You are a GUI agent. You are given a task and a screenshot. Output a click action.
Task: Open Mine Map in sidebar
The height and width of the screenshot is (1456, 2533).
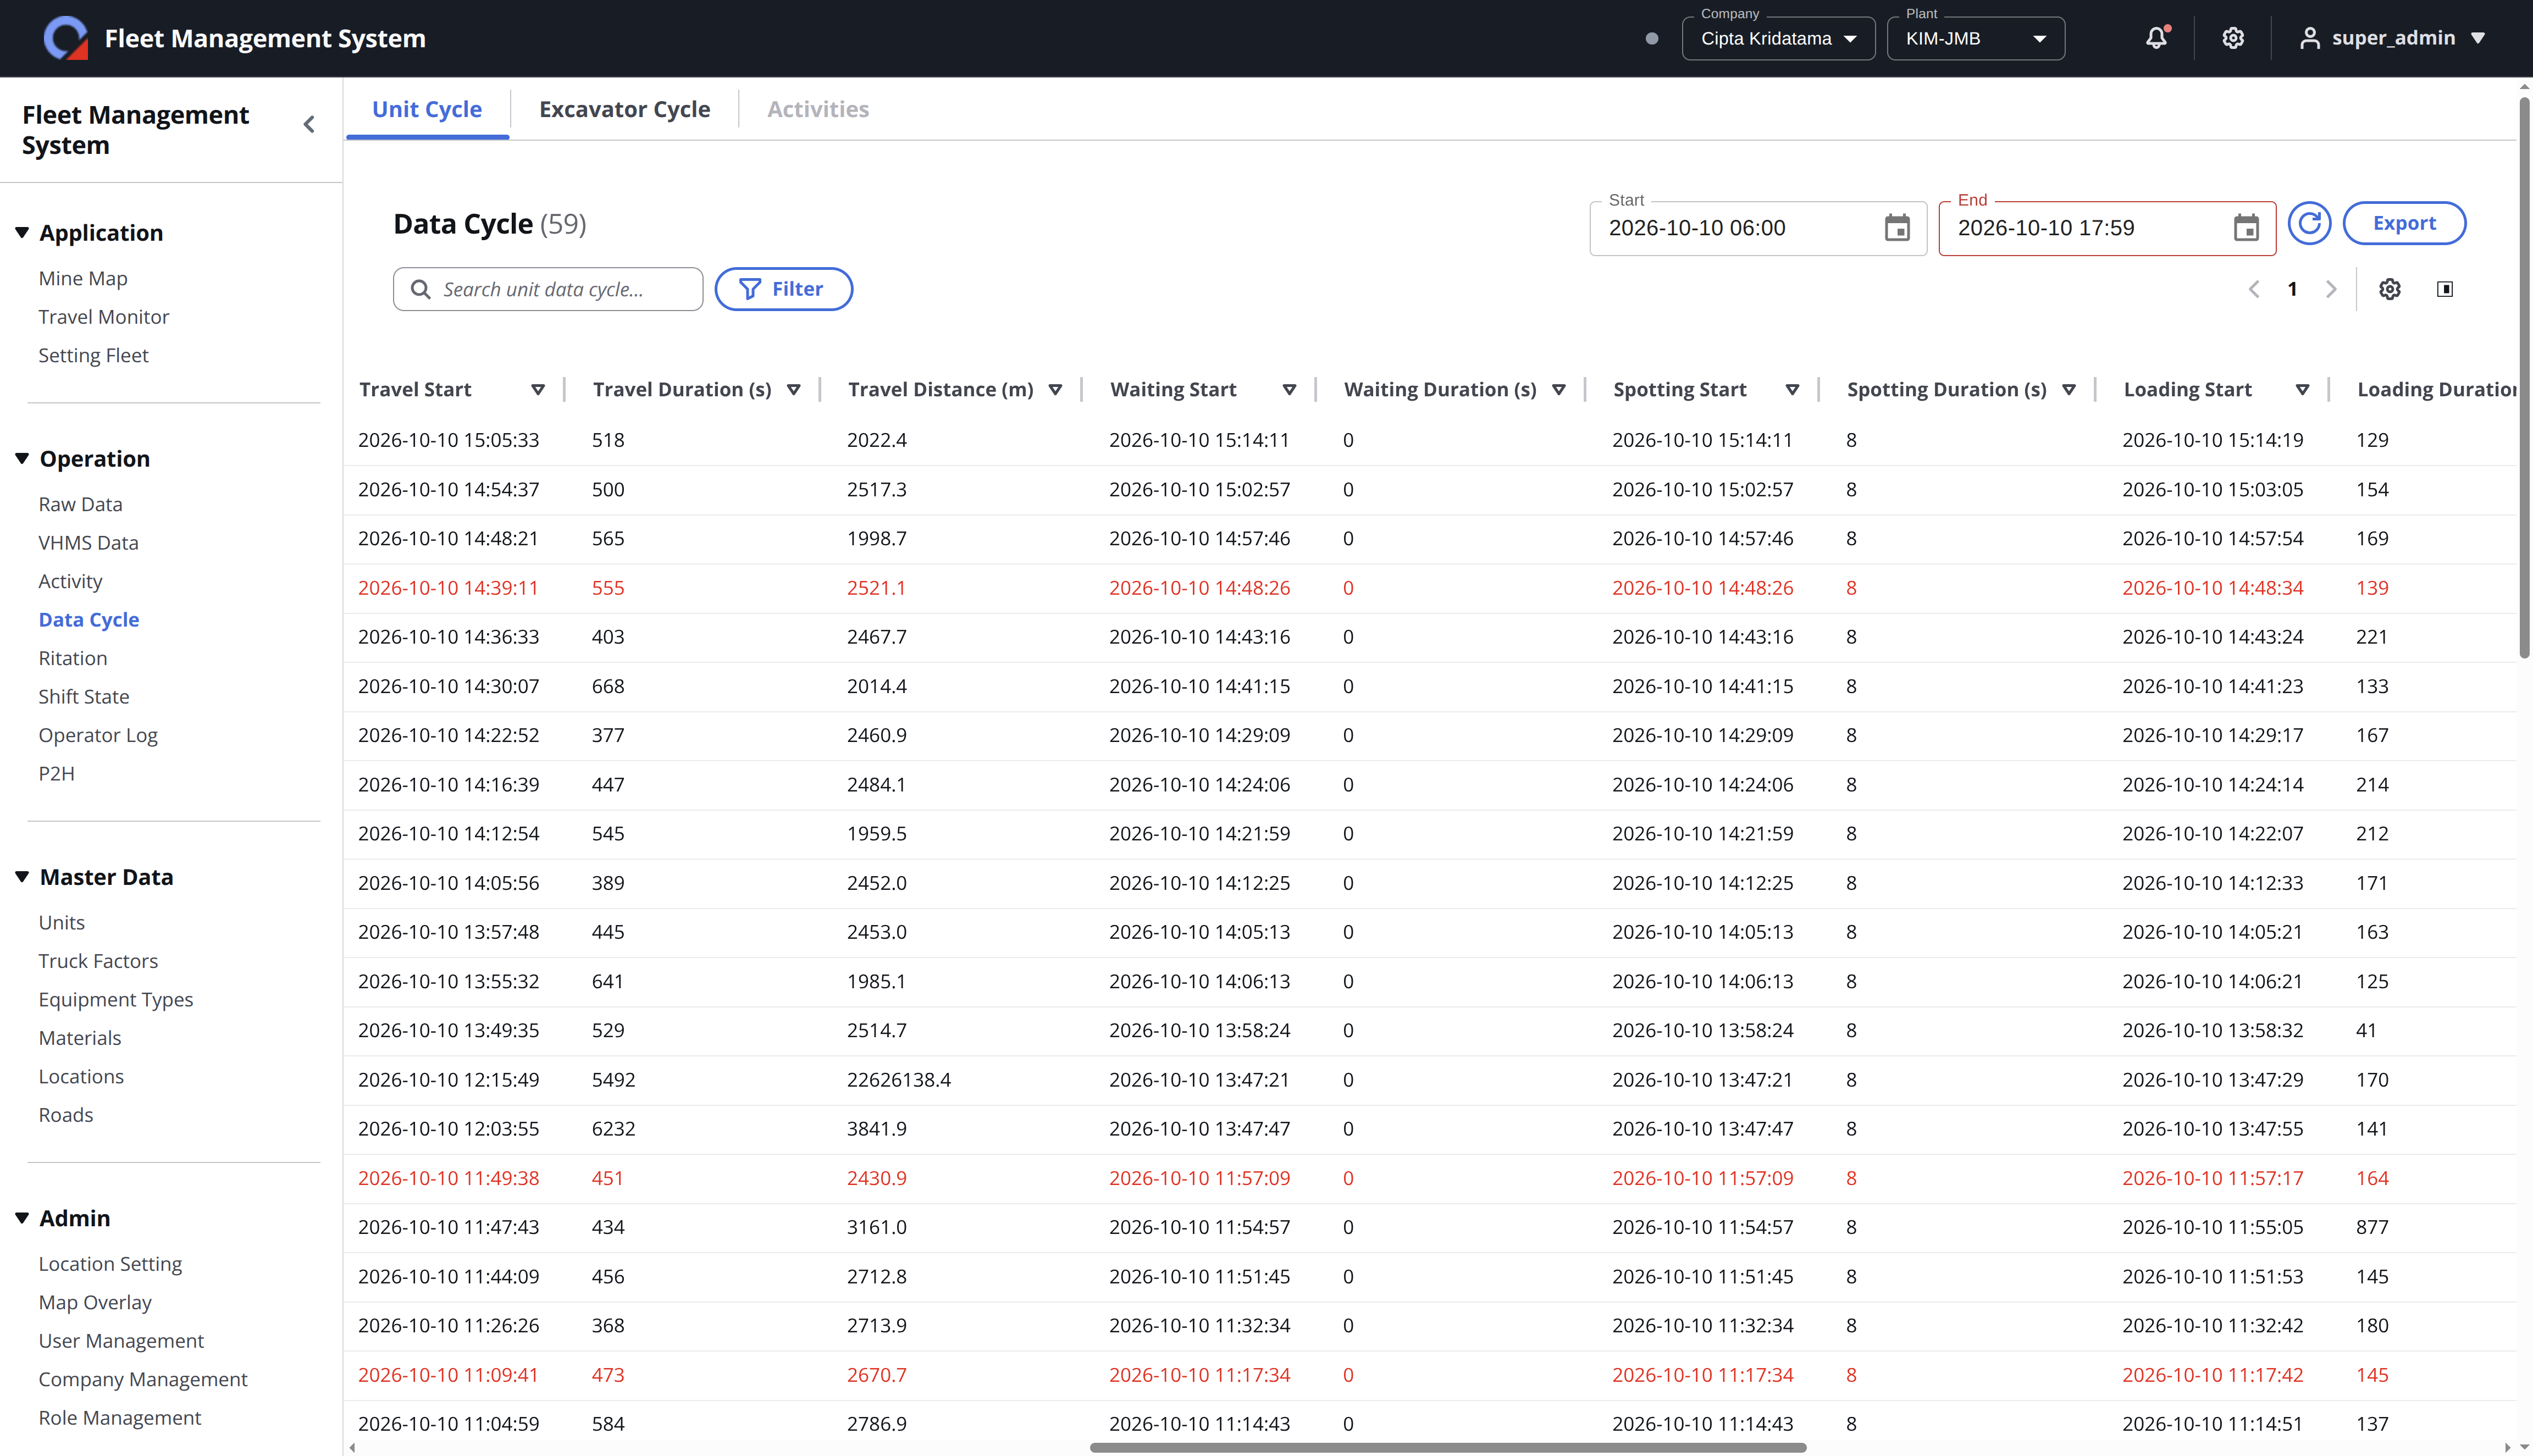(83, 278)
